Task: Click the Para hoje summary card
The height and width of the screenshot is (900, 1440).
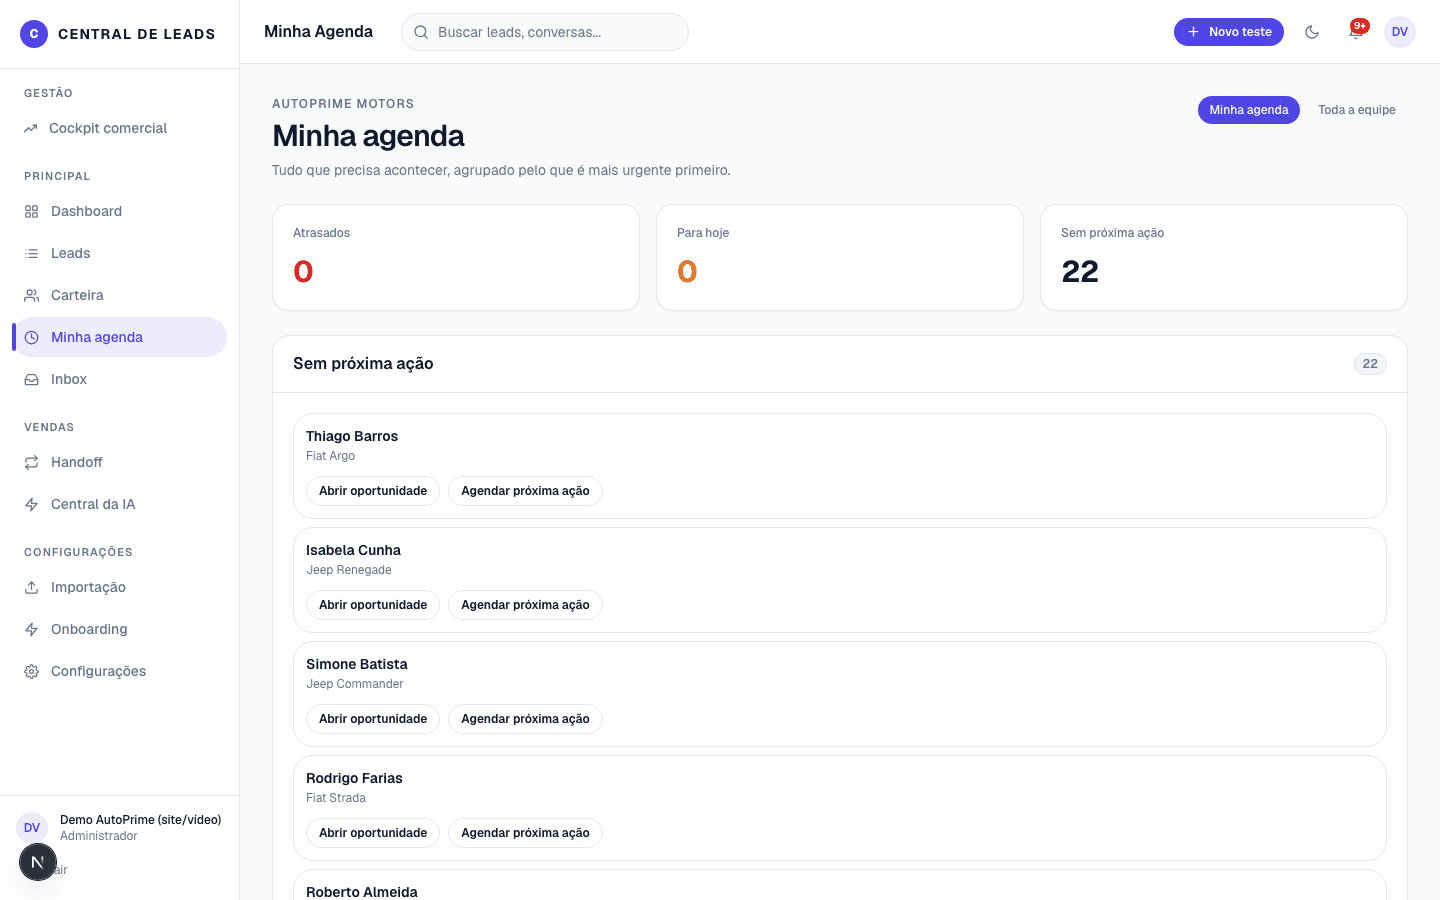Action: point(840,258)
